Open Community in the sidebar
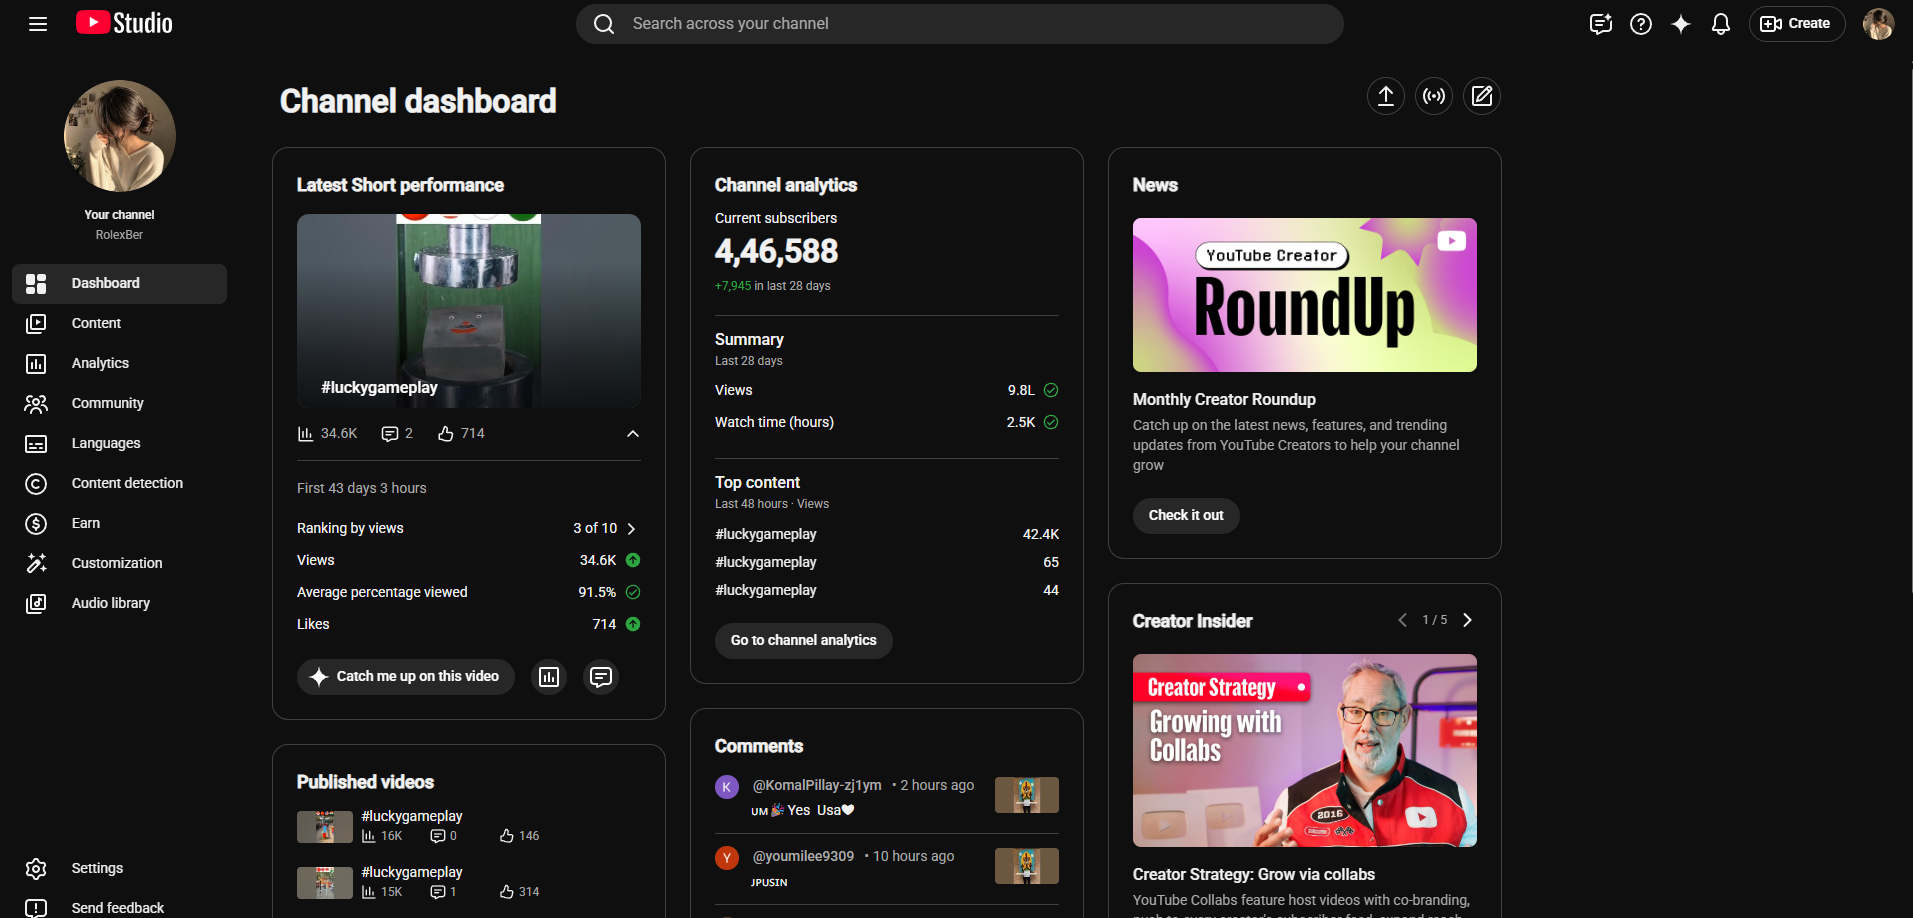Image resolution: width=1913 pixels, height=918 pixels. 119,404
